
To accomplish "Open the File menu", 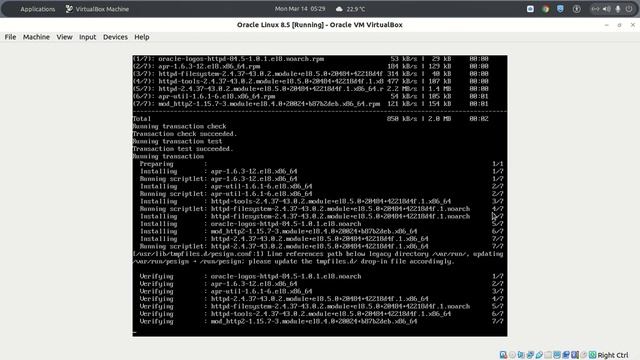I will [10, 37].
